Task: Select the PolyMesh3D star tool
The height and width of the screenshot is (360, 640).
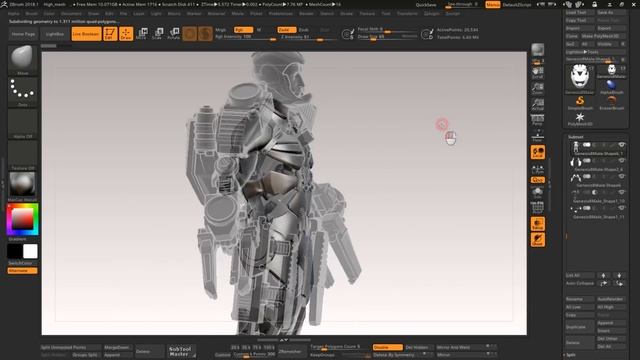Action: click(x=580, y=119)
